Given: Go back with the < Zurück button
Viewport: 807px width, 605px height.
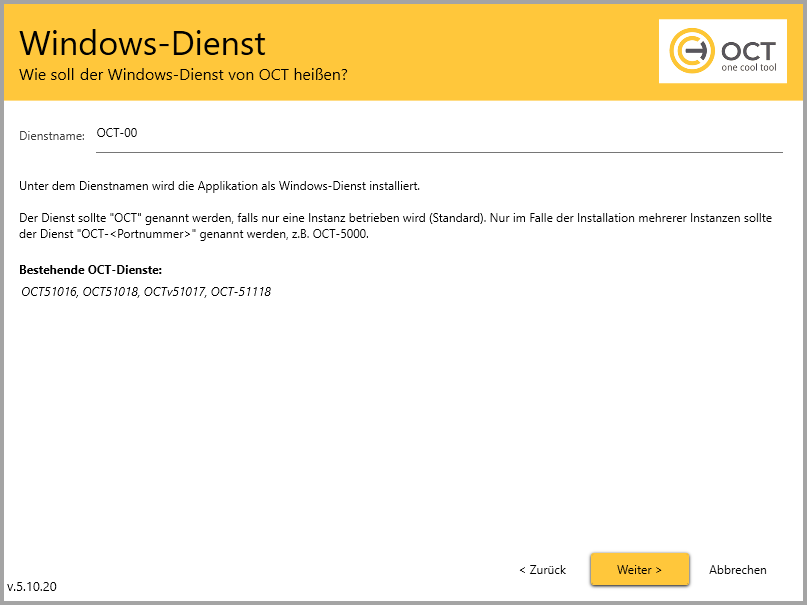Looking at the screenshot, I should click(542, 570).
